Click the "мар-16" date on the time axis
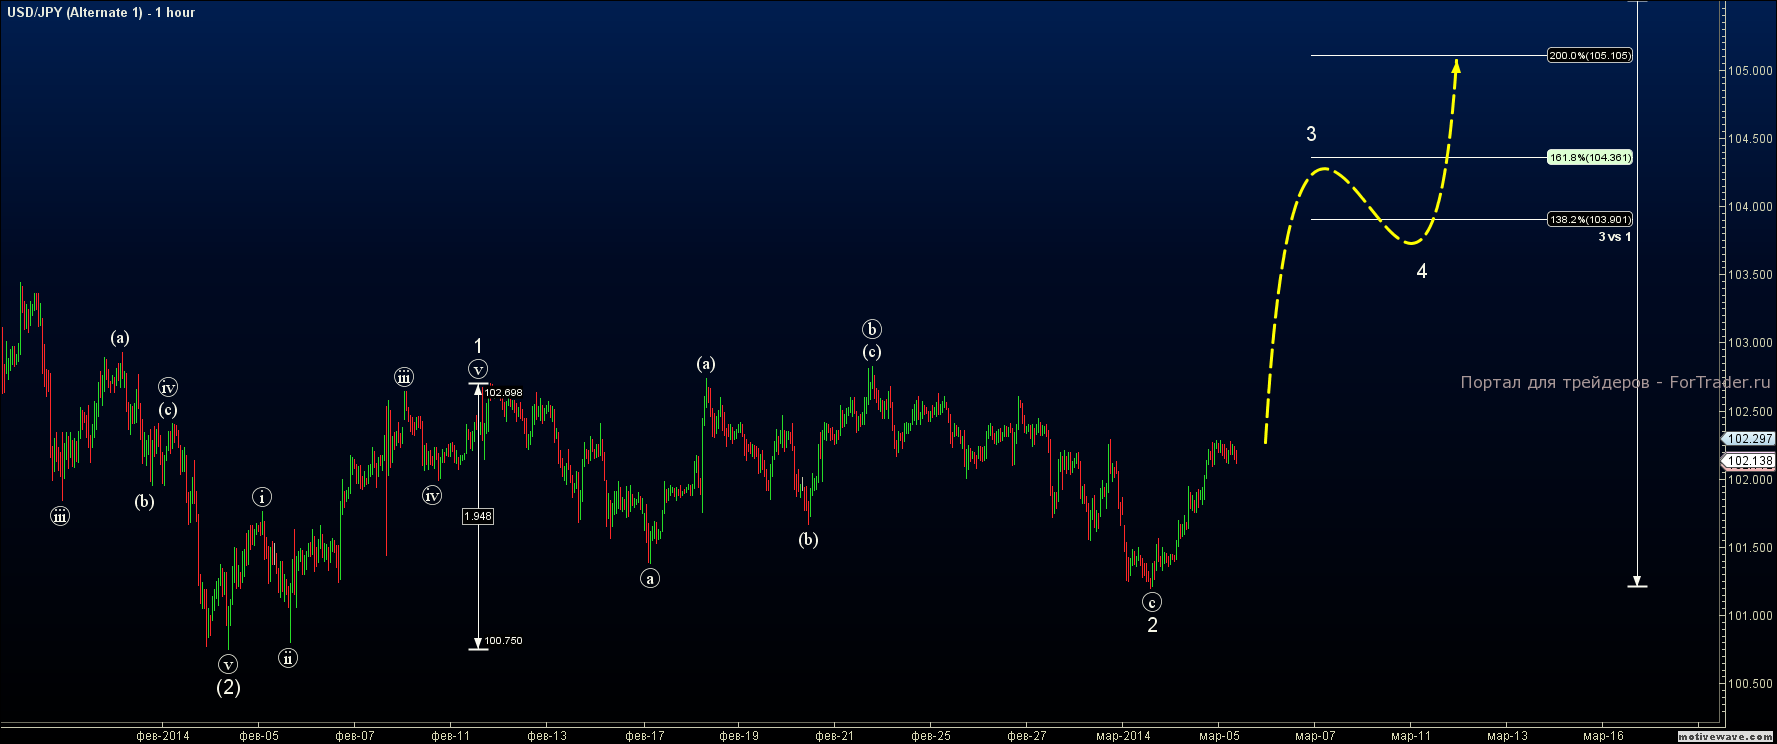This screenshot has height=744, width=1777. [1603, 736]
